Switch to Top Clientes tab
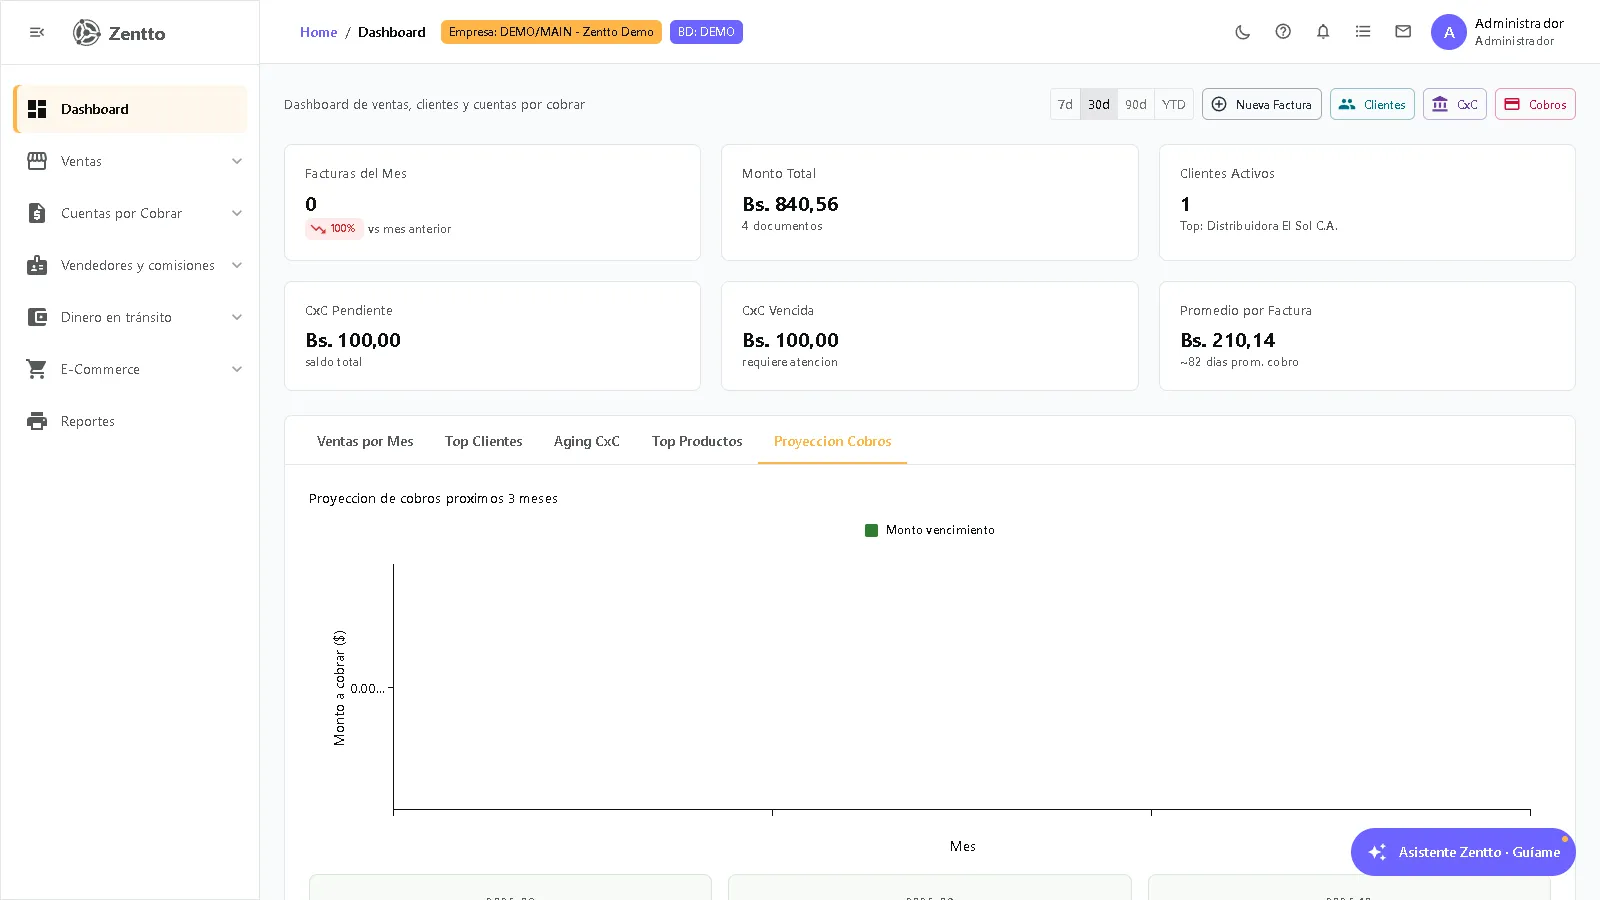The width and height of the screenshot is (1600, 900). click(x=484, y=441)
